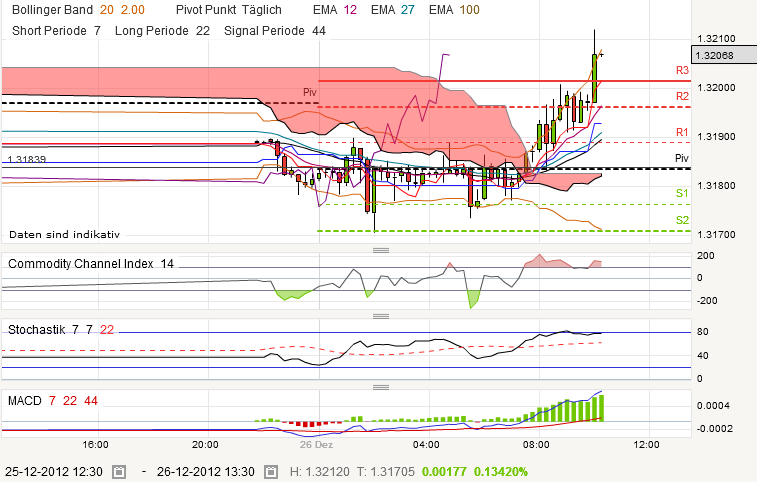This screenshot has width=757, height=482.
Task: Open the start date calendar picker icon
Action: click(119, 472)
